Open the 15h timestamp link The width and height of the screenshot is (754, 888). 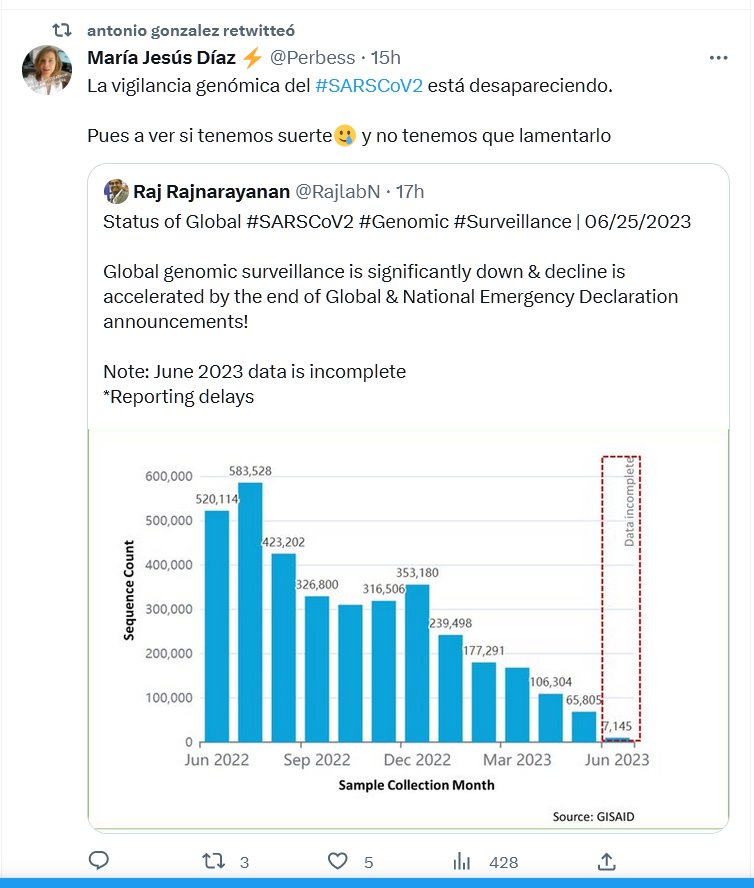pyautogui.click(x=386, y=58)
